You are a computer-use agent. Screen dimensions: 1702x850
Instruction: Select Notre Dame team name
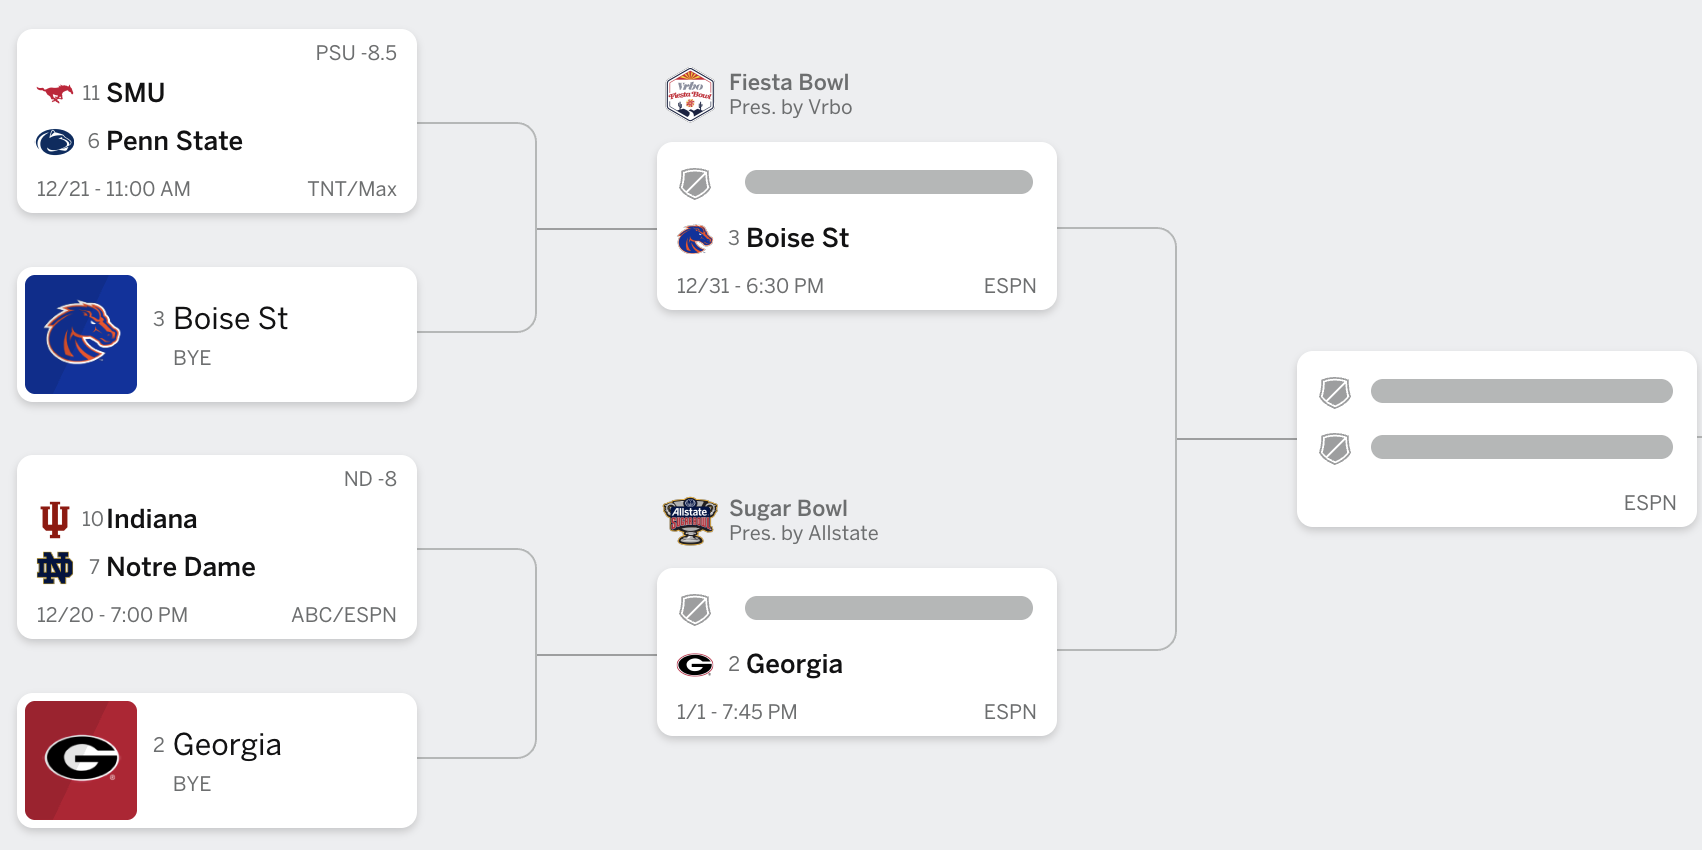point(181,567)
